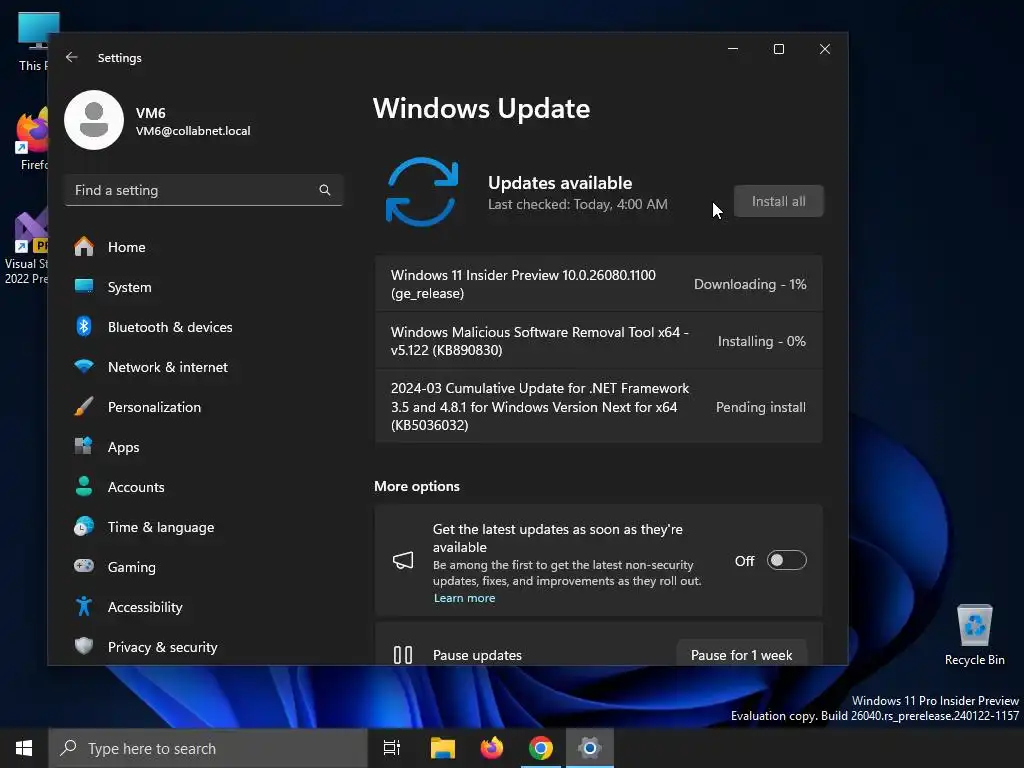The width and height of the screenshot is (1024, 768).
Task: Launch Google Chrome from the taskbar
Action: pyautogui.click(x=541, y=748)
